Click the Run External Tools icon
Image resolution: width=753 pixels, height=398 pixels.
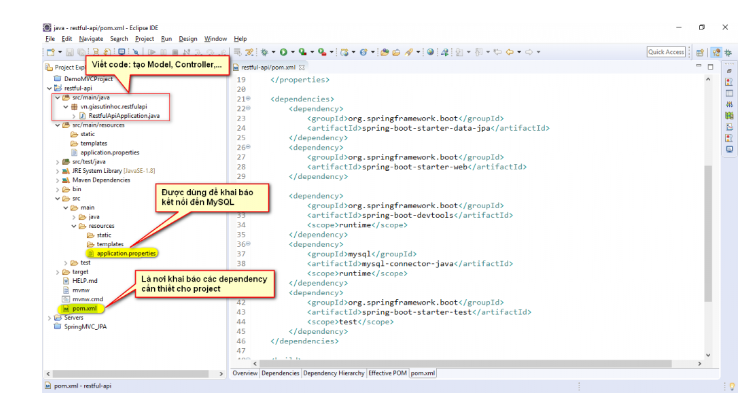[x=322, y=52]
